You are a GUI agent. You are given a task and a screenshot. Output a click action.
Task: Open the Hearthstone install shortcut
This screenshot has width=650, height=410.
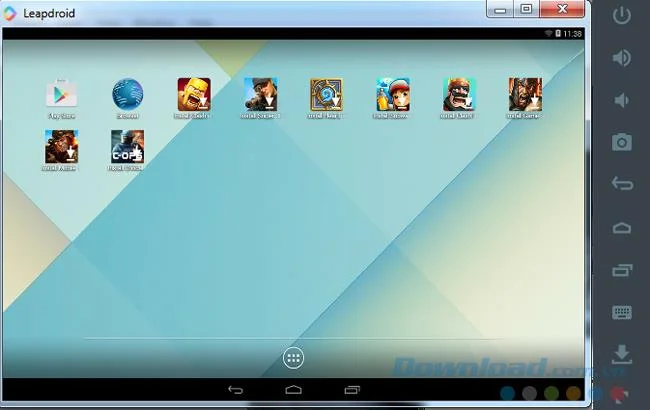click(326, 95)
